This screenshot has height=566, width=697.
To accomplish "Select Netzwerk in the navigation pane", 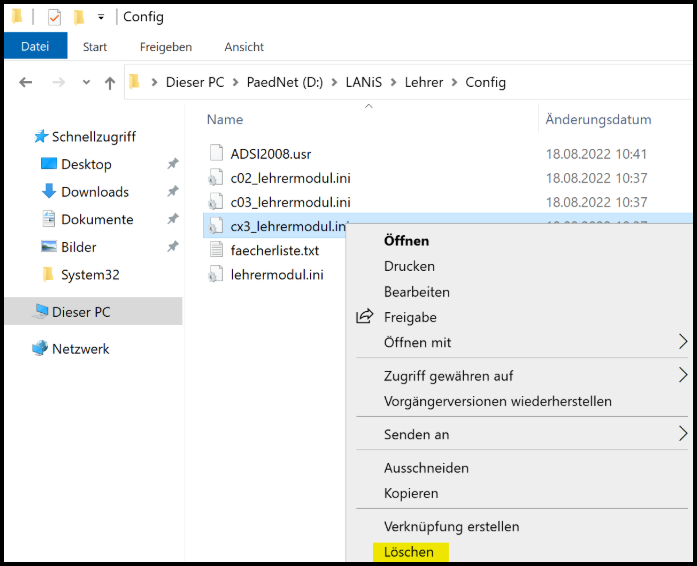I will coord(80,349).
